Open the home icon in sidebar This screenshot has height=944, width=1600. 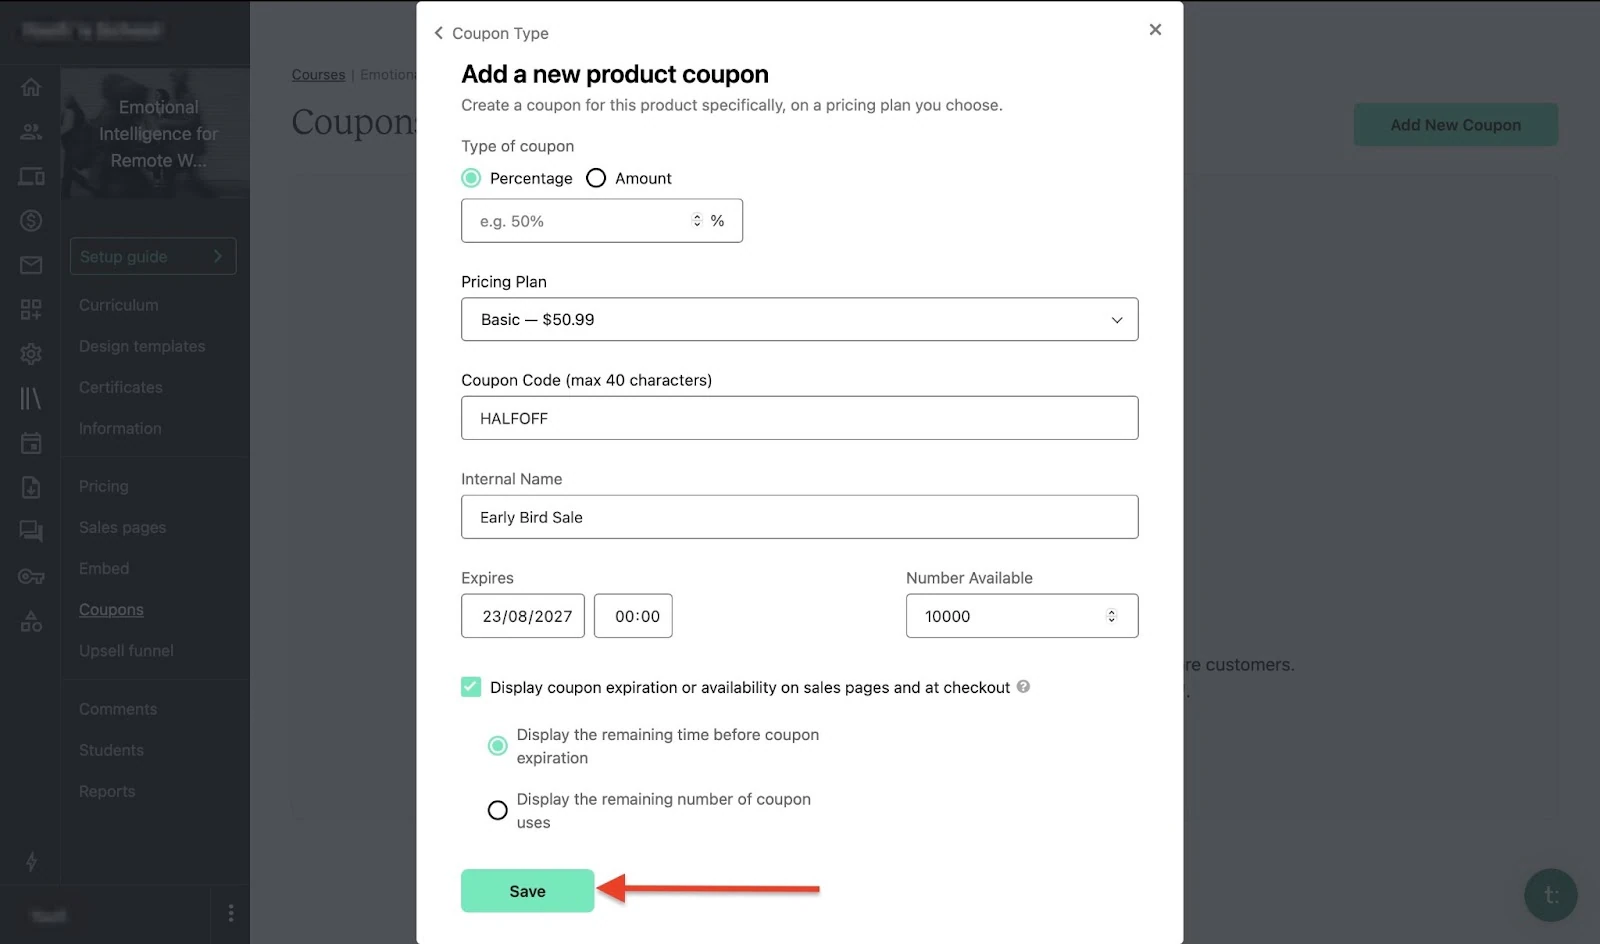pyautogui.click(x=31, y=88)
